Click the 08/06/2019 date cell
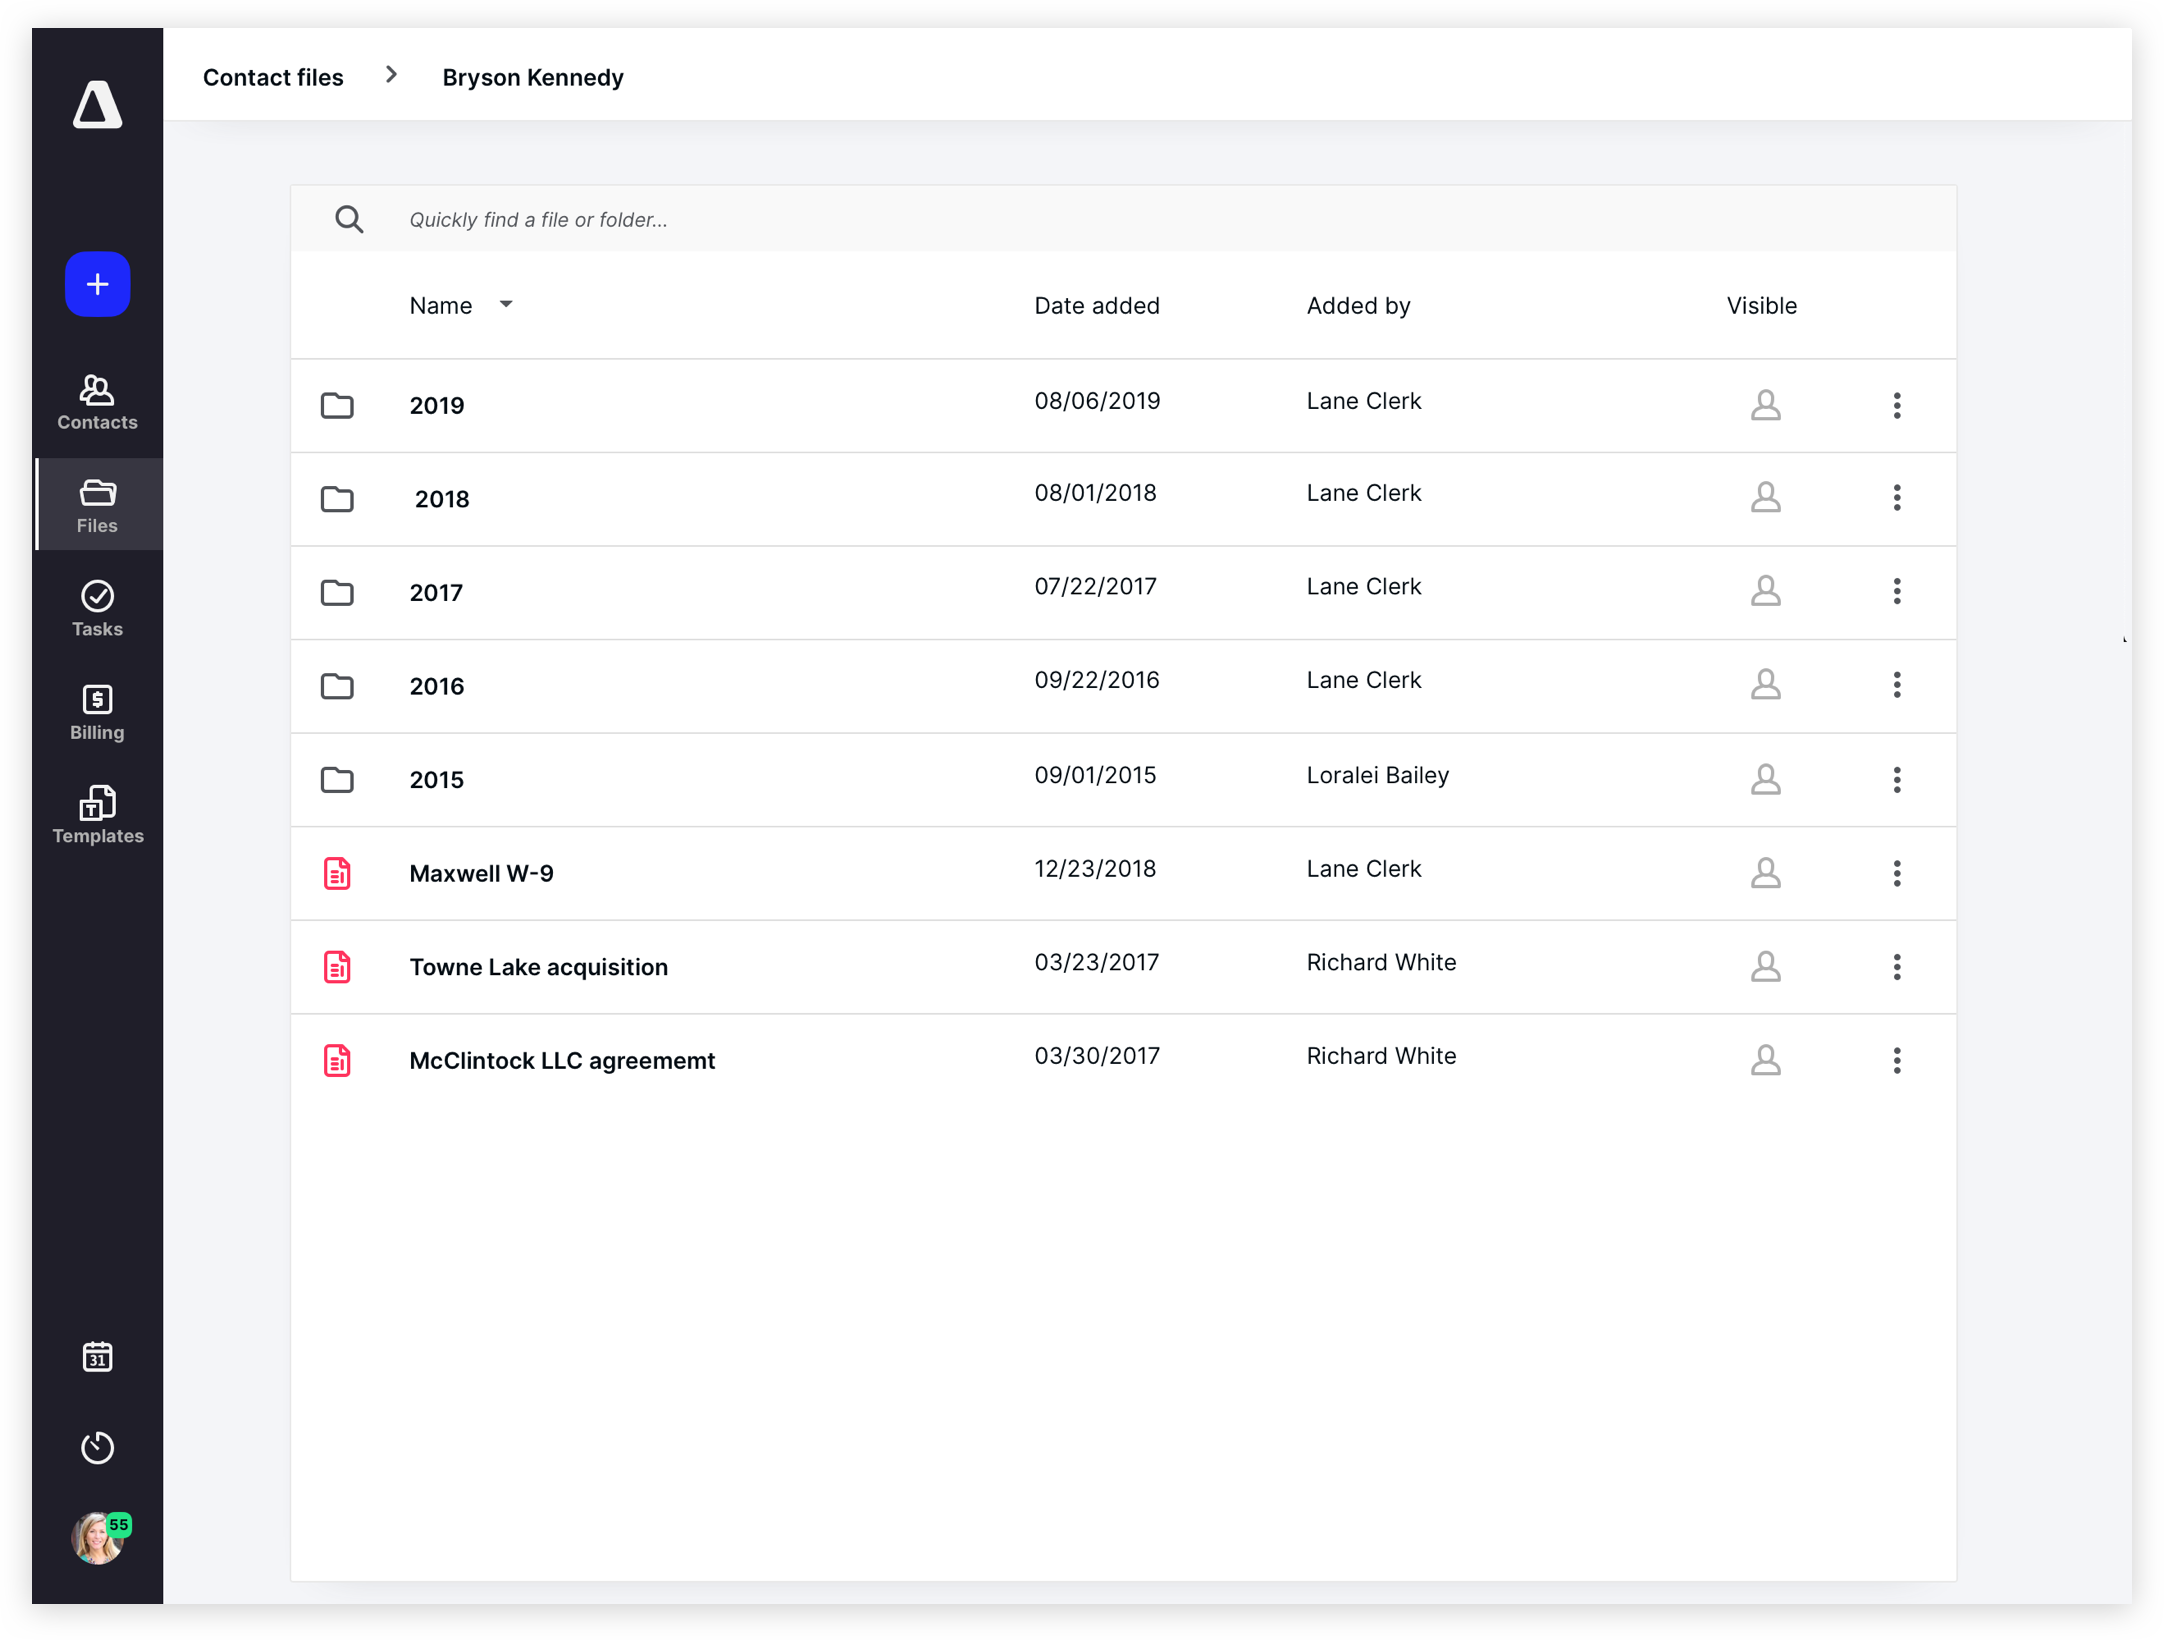Screen dimensions: 2164x1640 point(1097,401)
